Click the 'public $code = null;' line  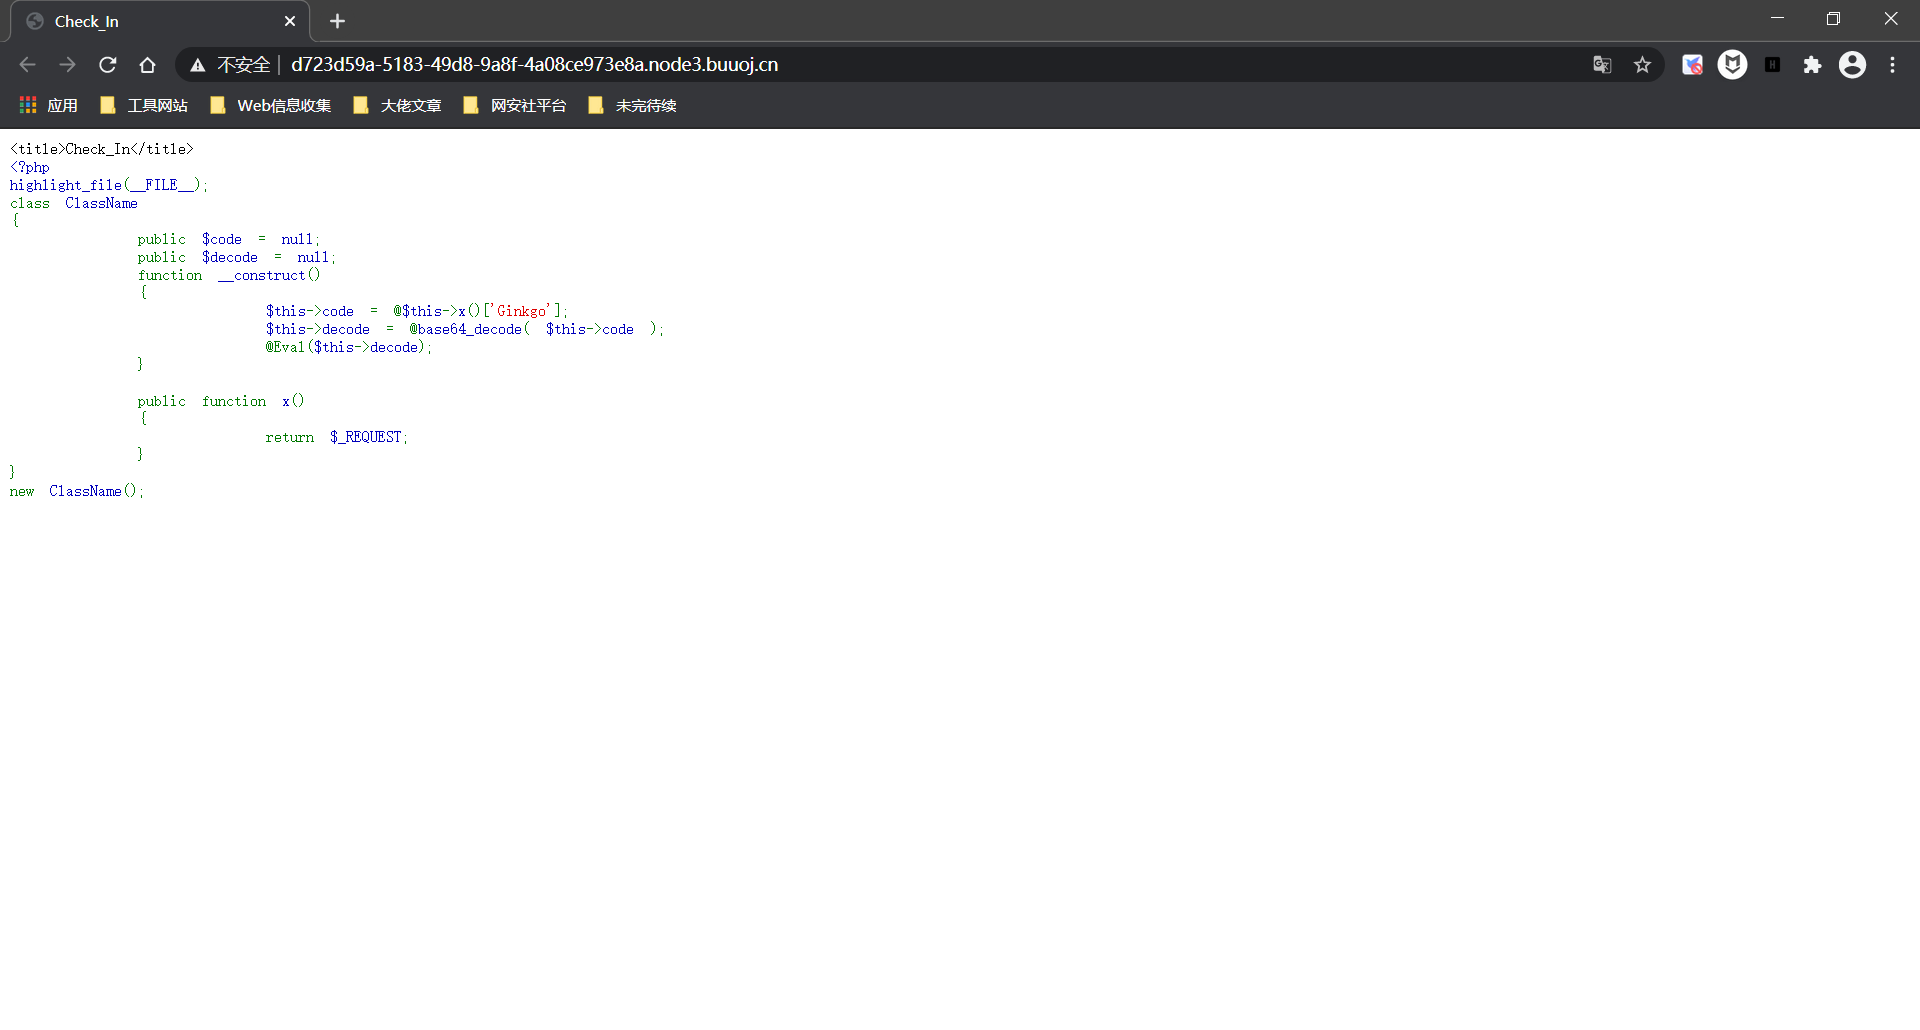(229, 239)
